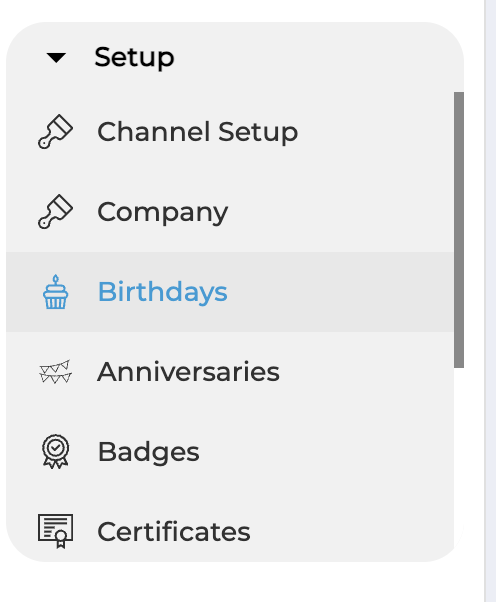Click the paintbrush icon next to Company

click(x=55, y=212)
